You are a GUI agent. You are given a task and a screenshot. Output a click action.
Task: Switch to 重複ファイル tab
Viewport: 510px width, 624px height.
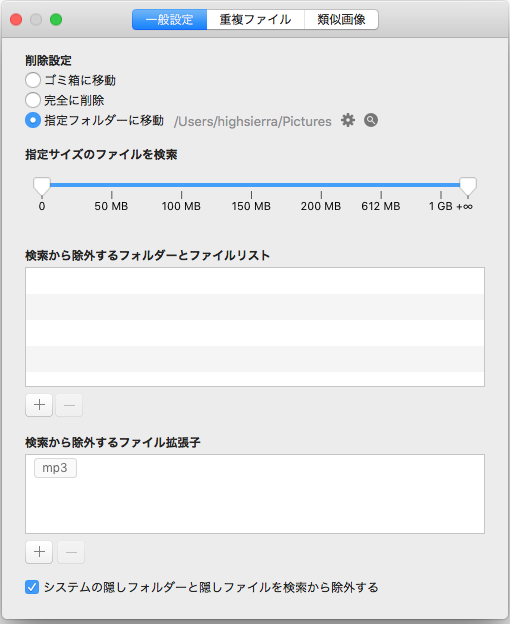click(255, 20)
